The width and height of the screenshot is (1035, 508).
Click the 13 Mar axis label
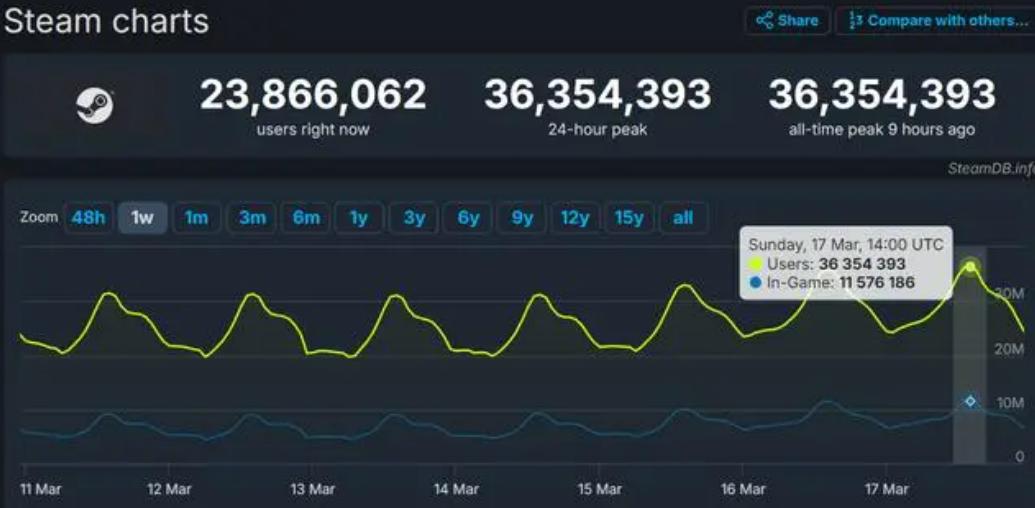312,490
